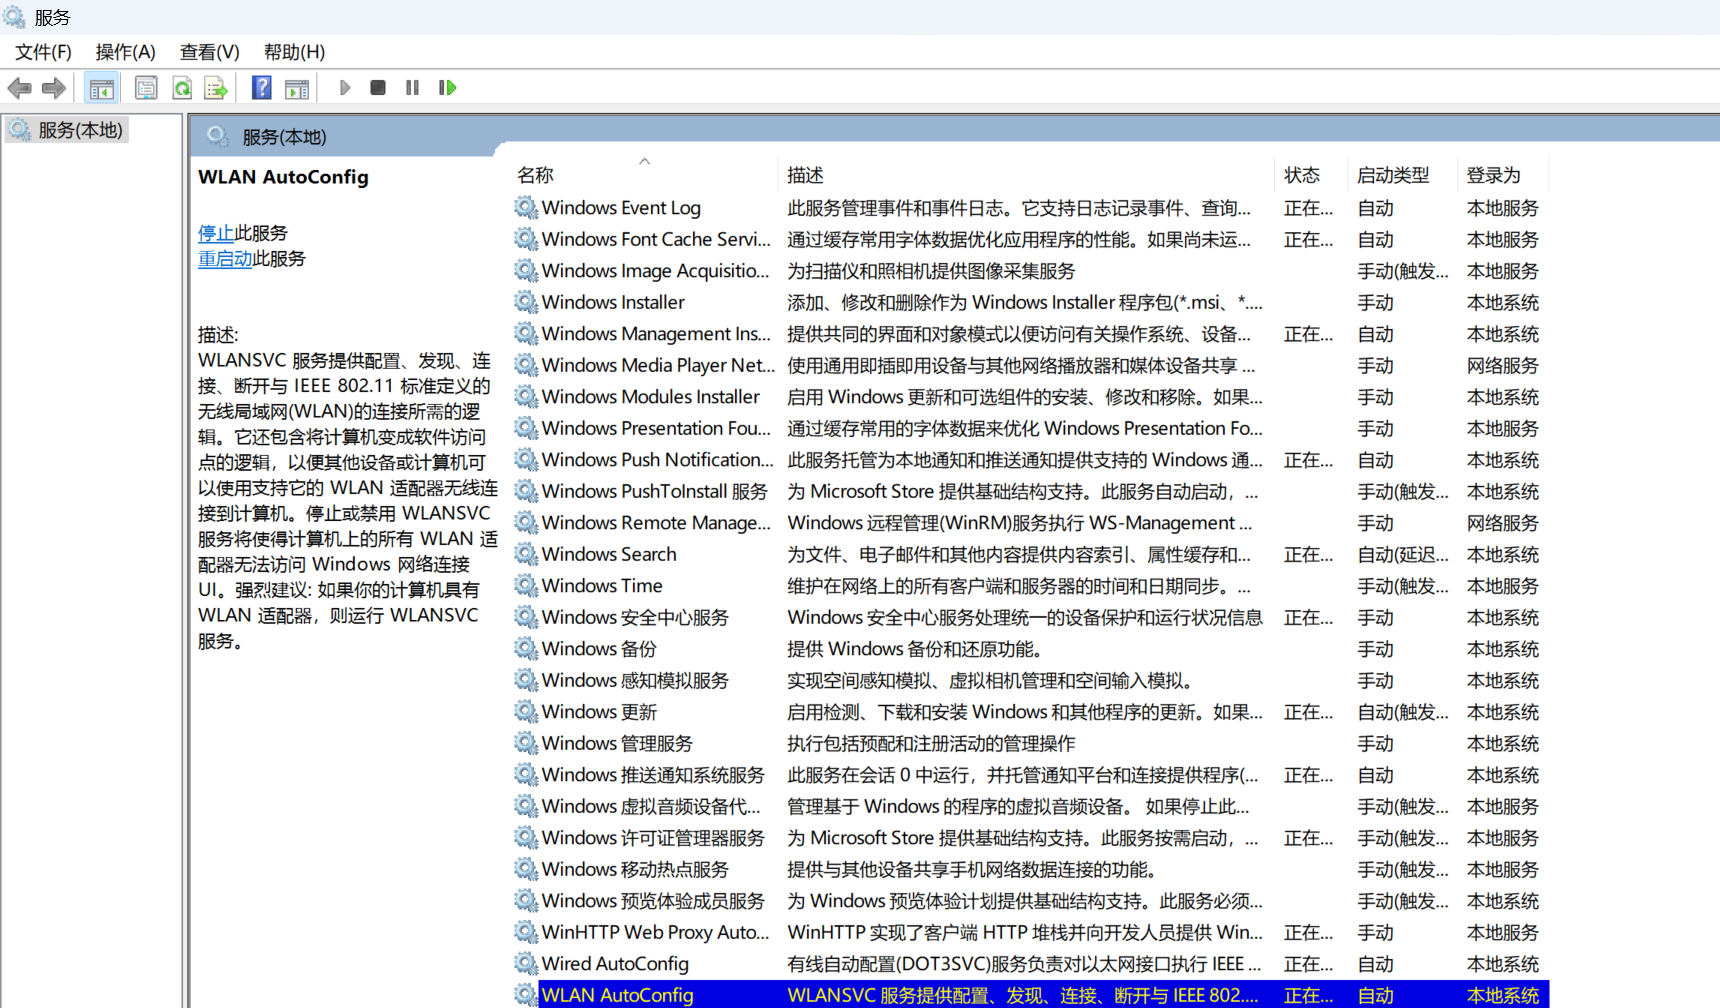The height and width of the screenshot is (1008, 1720).
Task: Click the Forward arrow toolbar icon
Action: (x=54, y=88)
